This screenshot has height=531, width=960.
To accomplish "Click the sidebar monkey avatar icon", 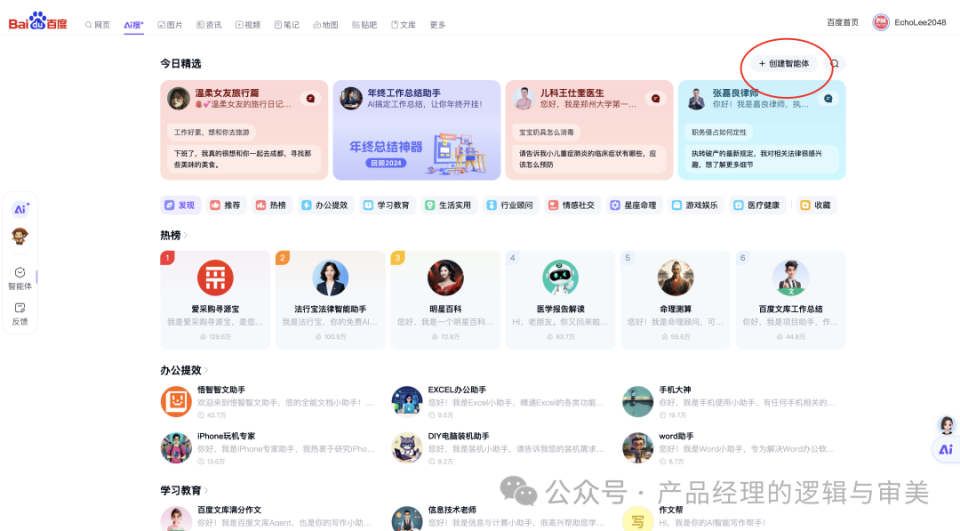I will click(20, 236).
